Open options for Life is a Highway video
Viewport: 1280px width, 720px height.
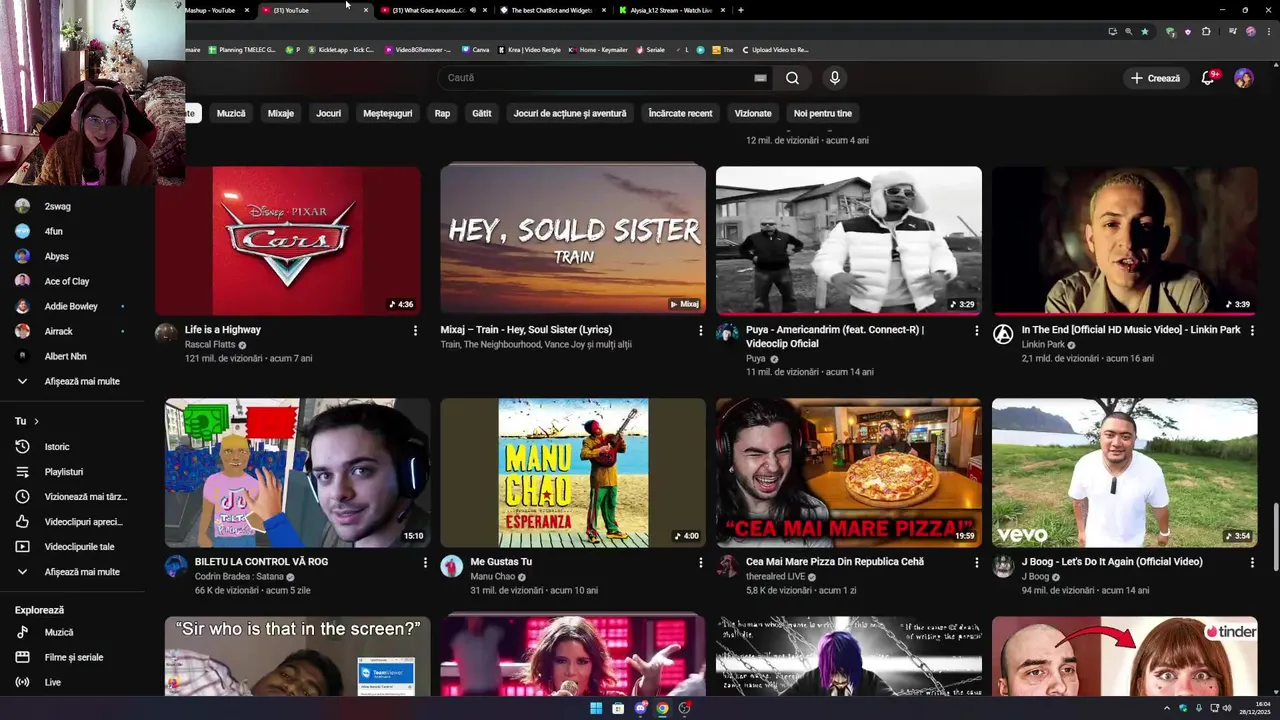pyautogui.click(x=415, y=330)
